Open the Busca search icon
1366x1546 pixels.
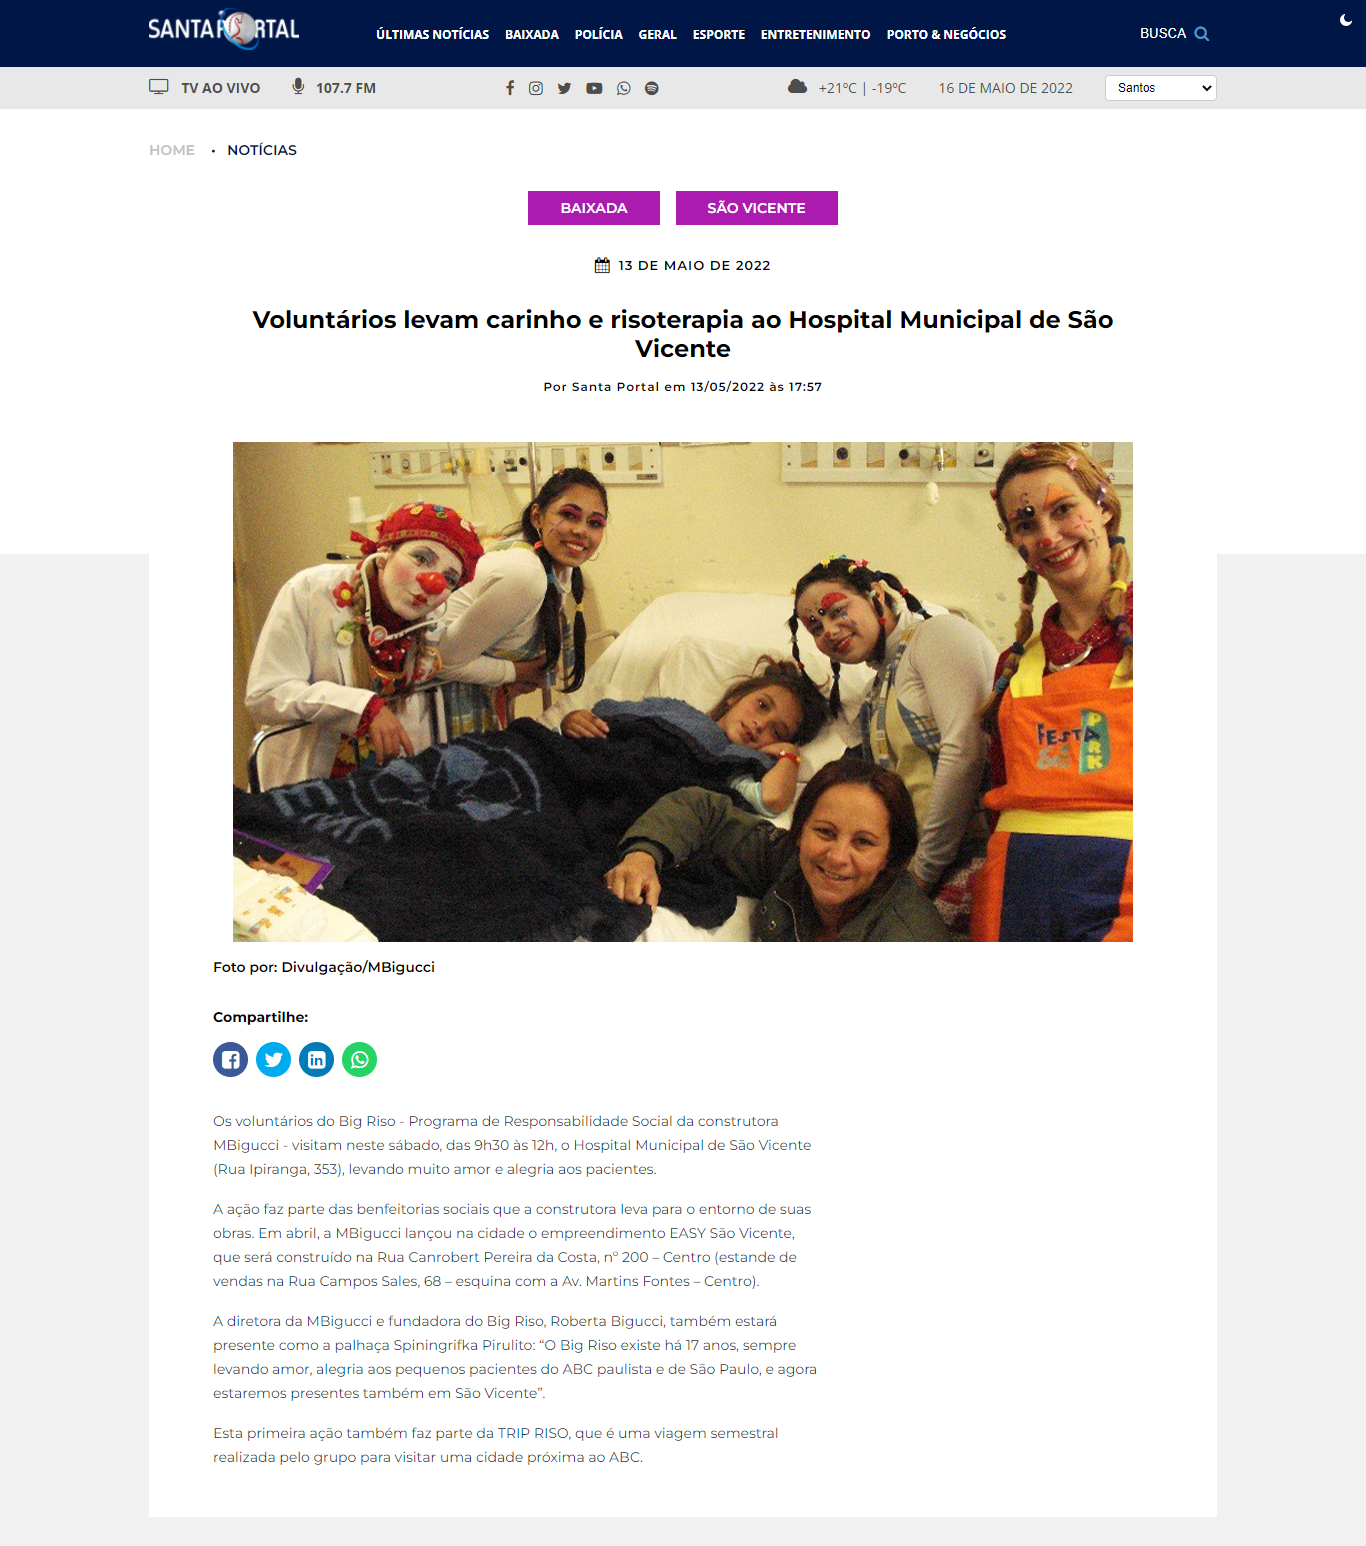(x=1202, y=34)
